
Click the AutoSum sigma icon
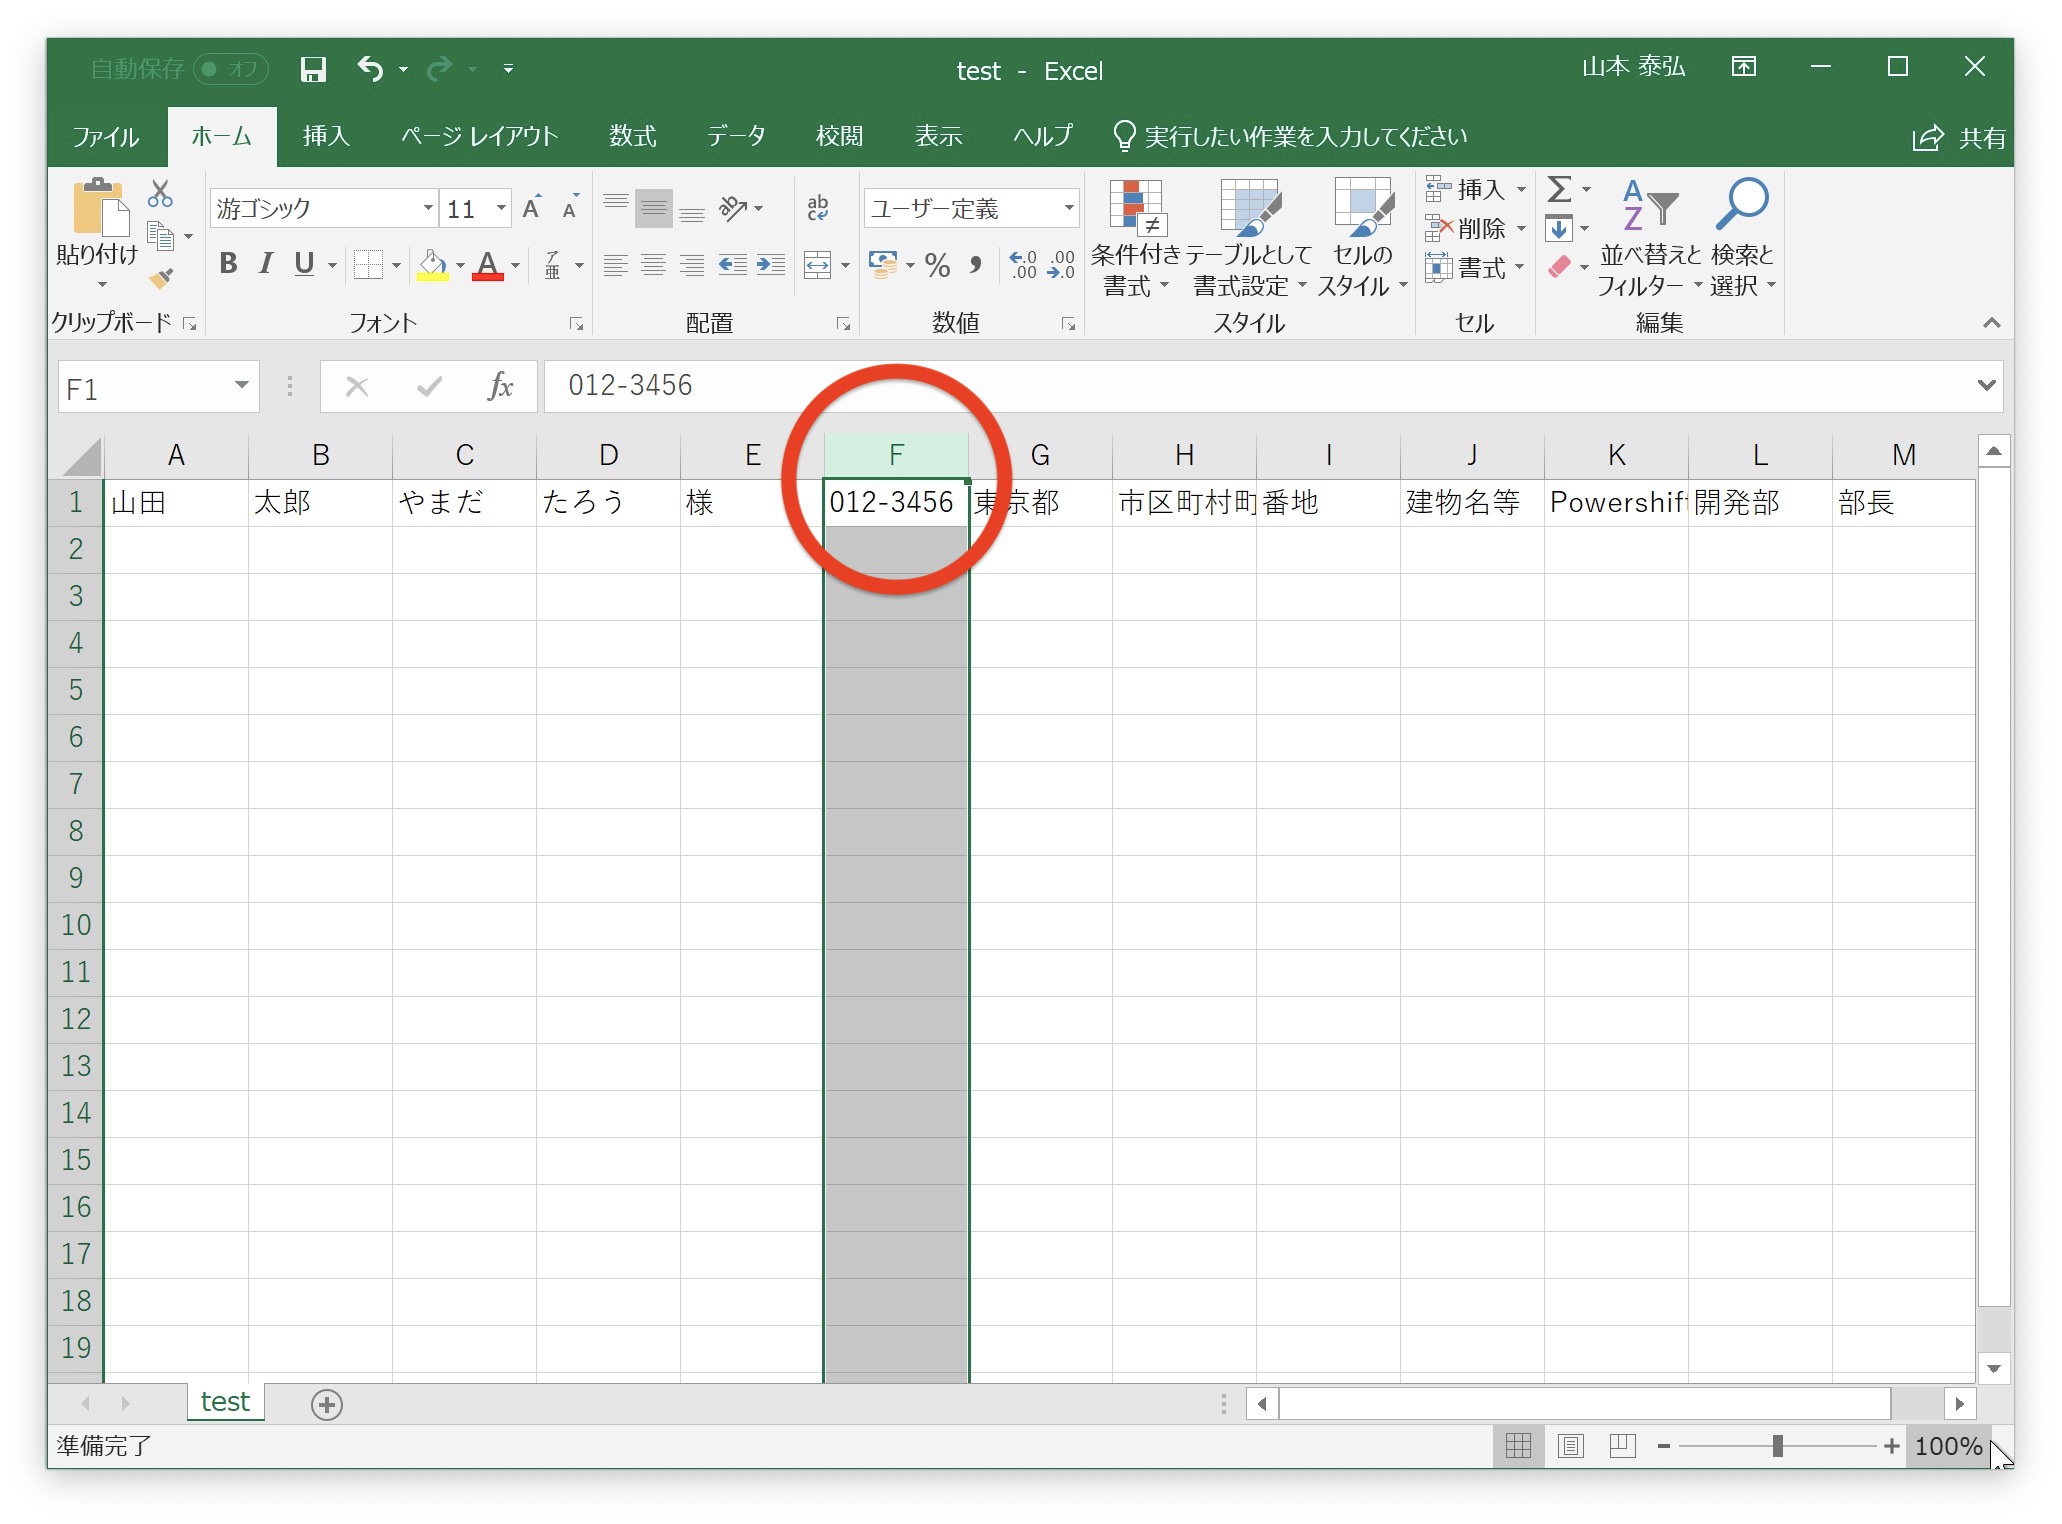point(1559,189)
